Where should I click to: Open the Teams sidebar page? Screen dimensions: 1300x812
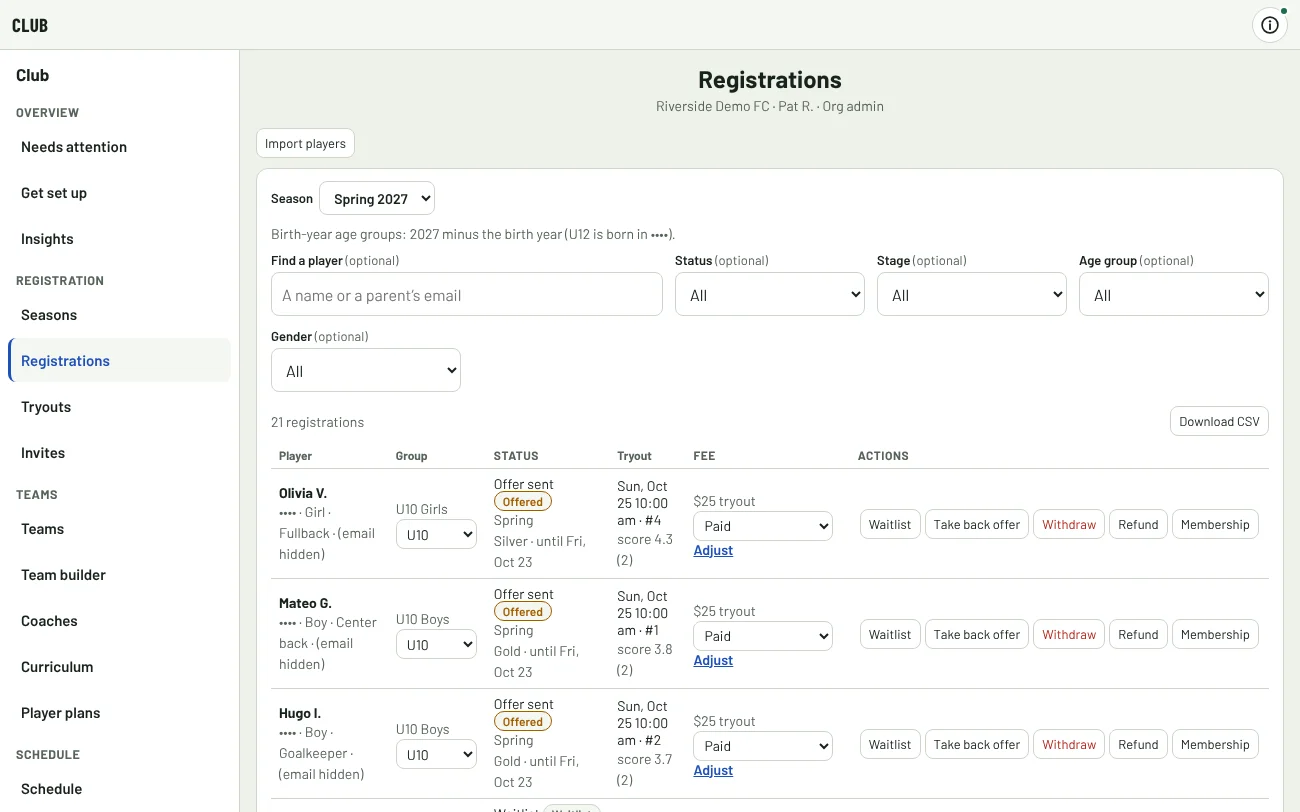(119, 529)
